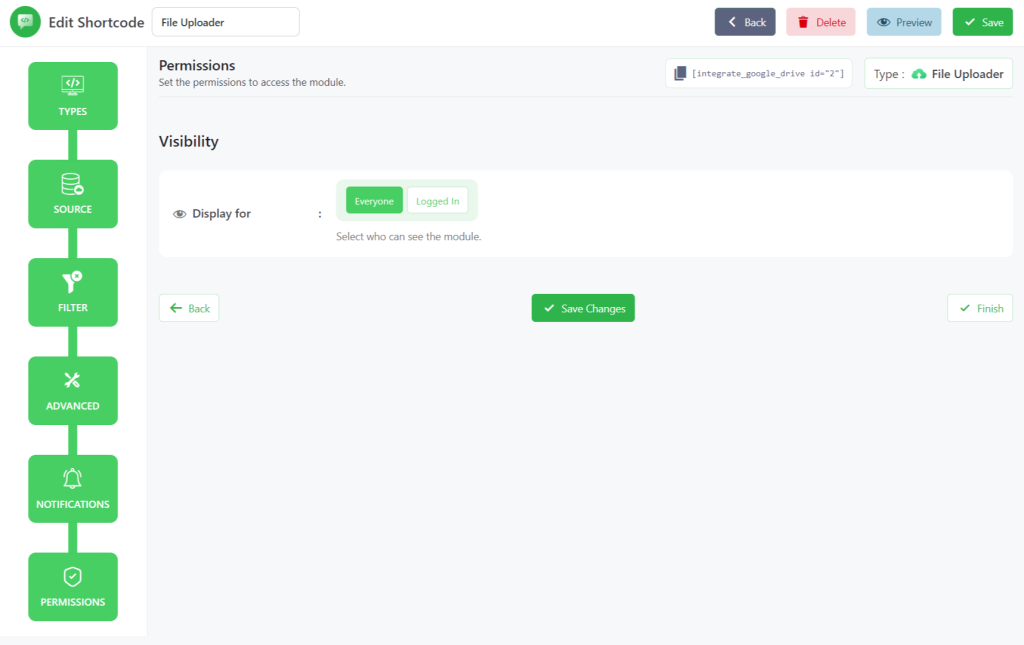Select Everyone visibility option
1024x645 pixels.
(374, 201)
